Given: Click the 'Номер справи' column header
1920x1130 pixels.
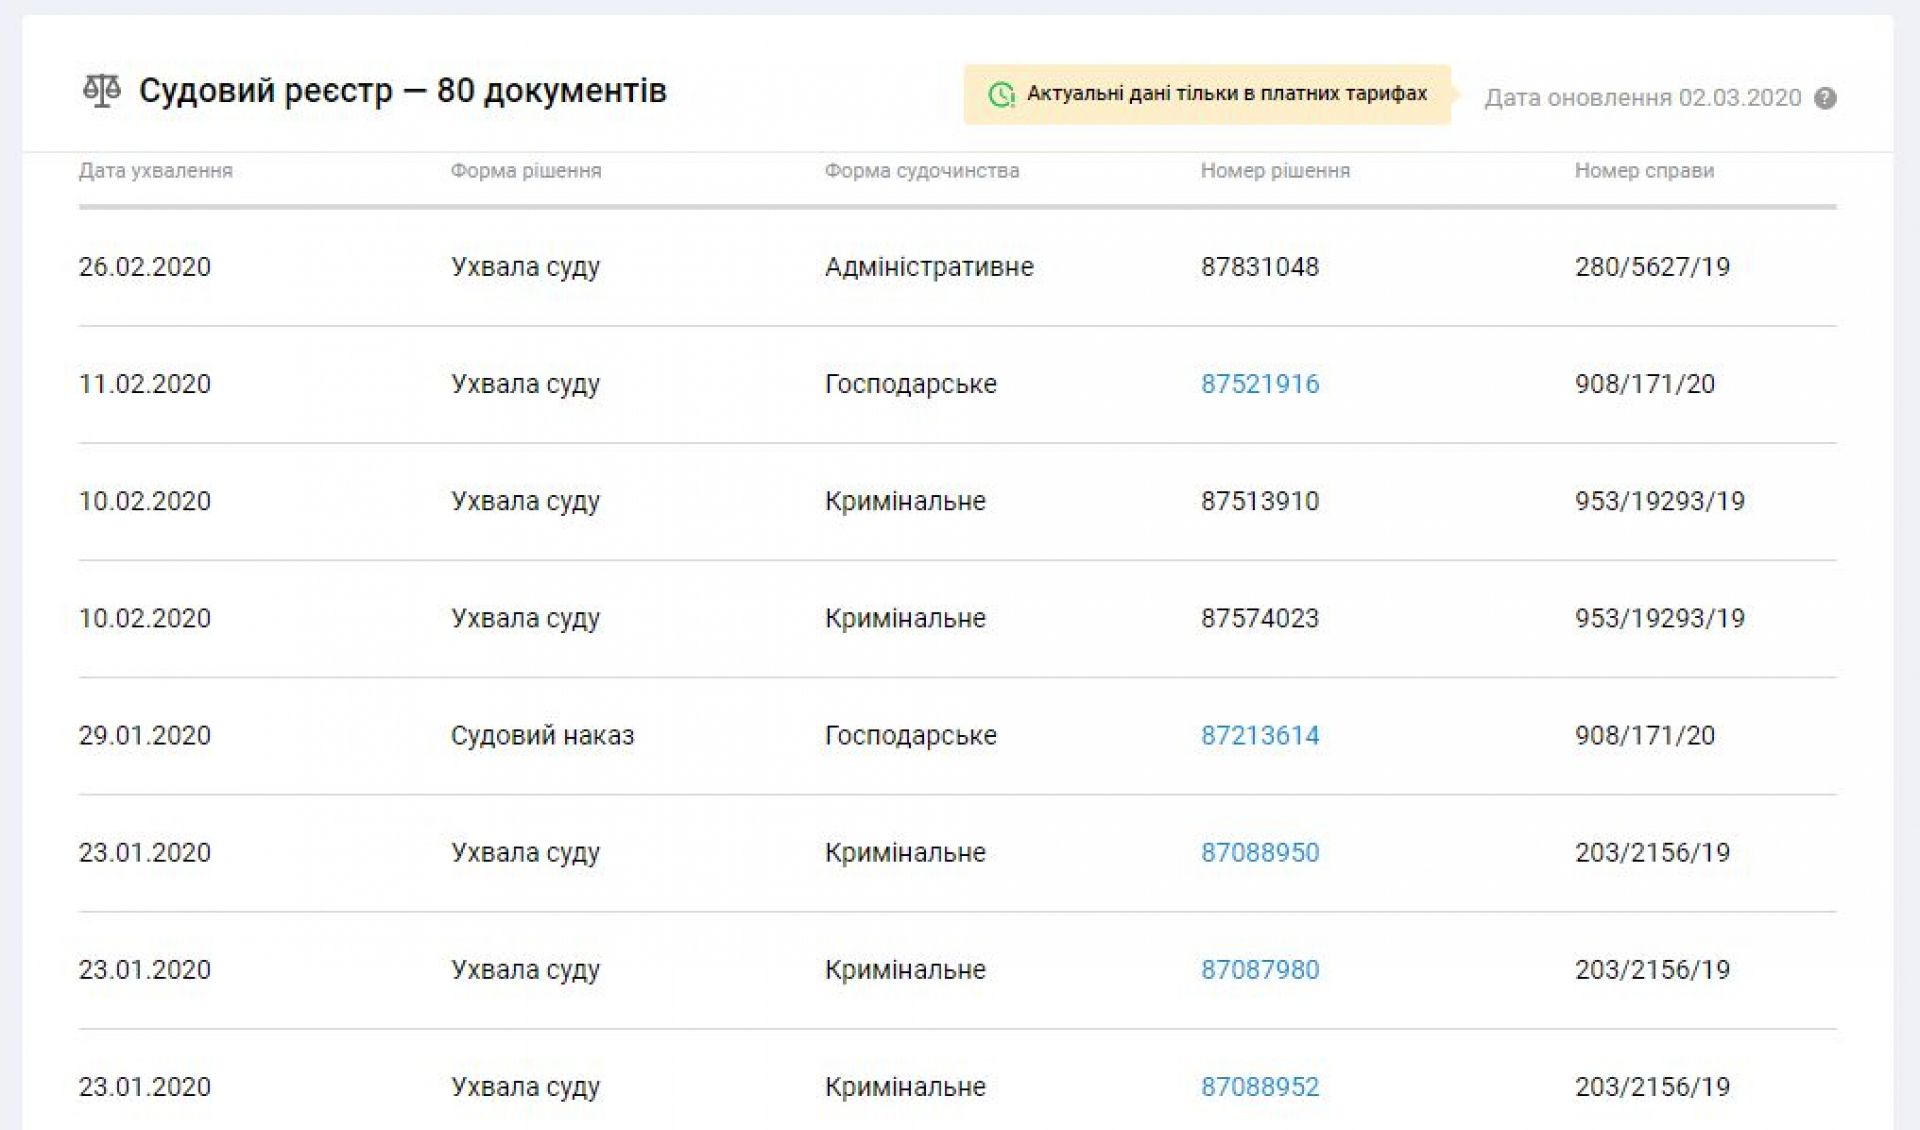Looking at the screenshot, I should pos(1643,171).
